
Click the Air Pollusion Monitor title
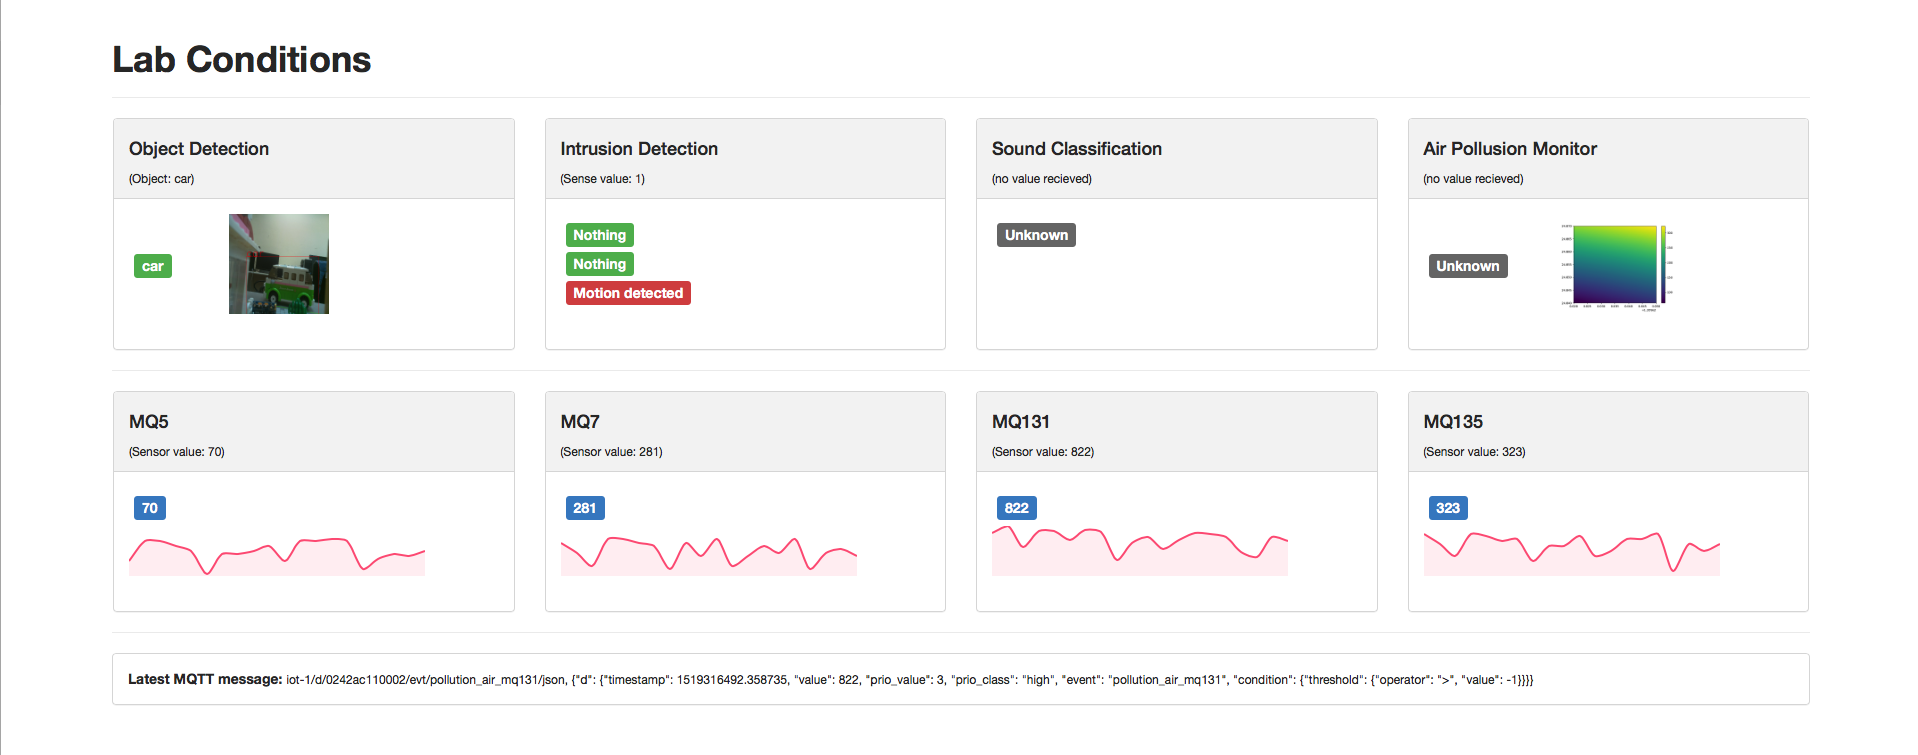coord(1510,149)
